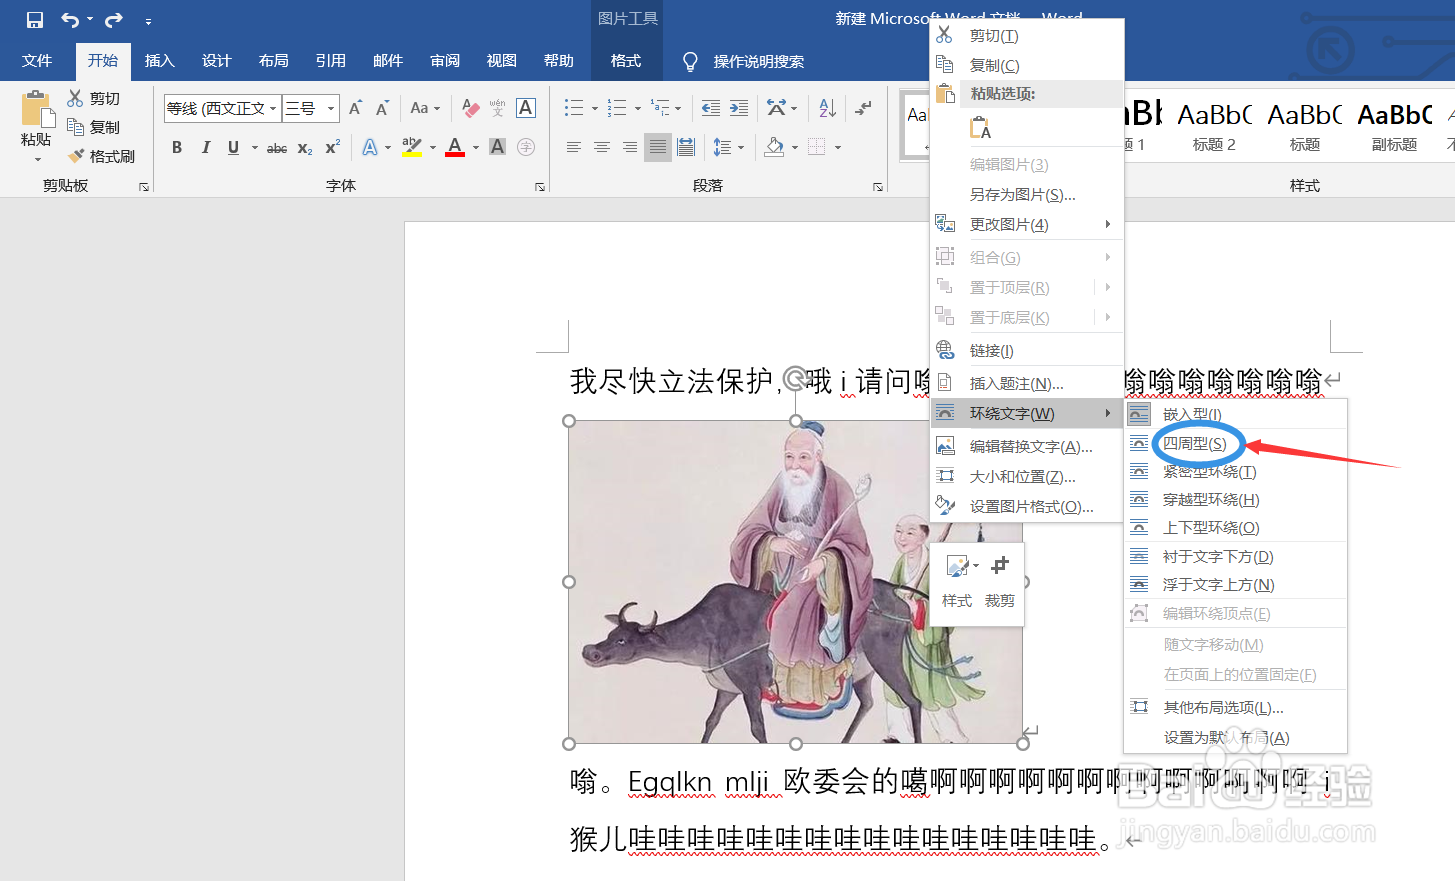
Task: Open the font dialog launcher in 字体 group
Action: coord(540,187)
